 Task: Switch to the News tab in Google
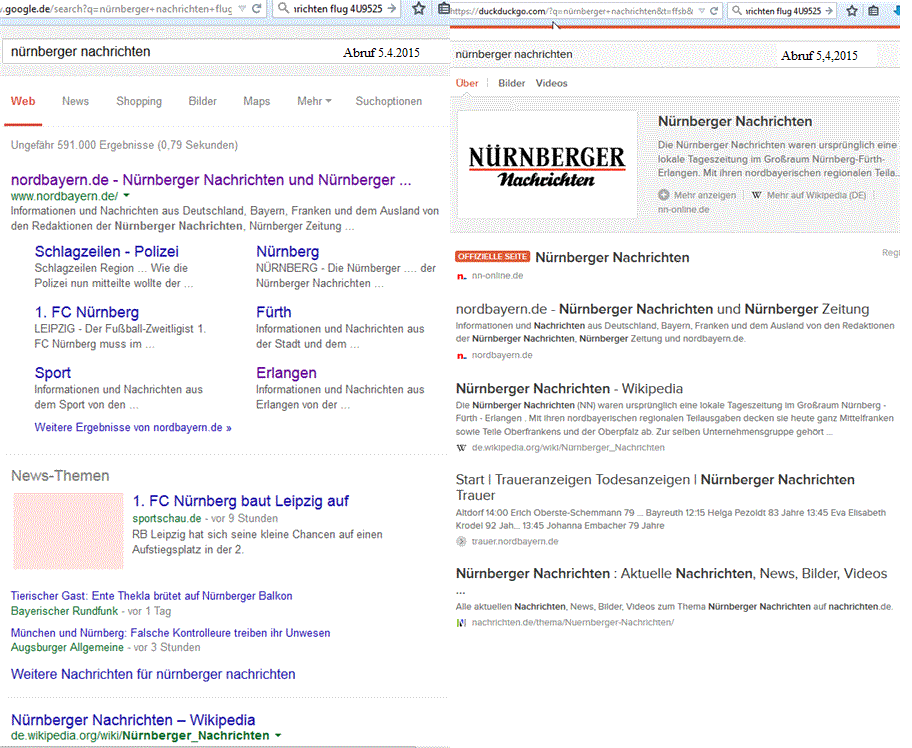(76, 101)
